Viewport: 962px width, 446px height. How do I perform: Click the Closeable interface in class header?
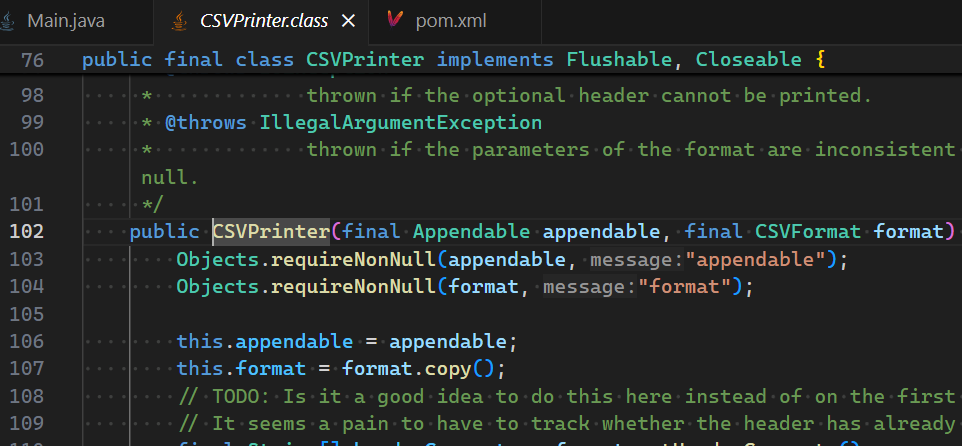[x=748, y=60]
